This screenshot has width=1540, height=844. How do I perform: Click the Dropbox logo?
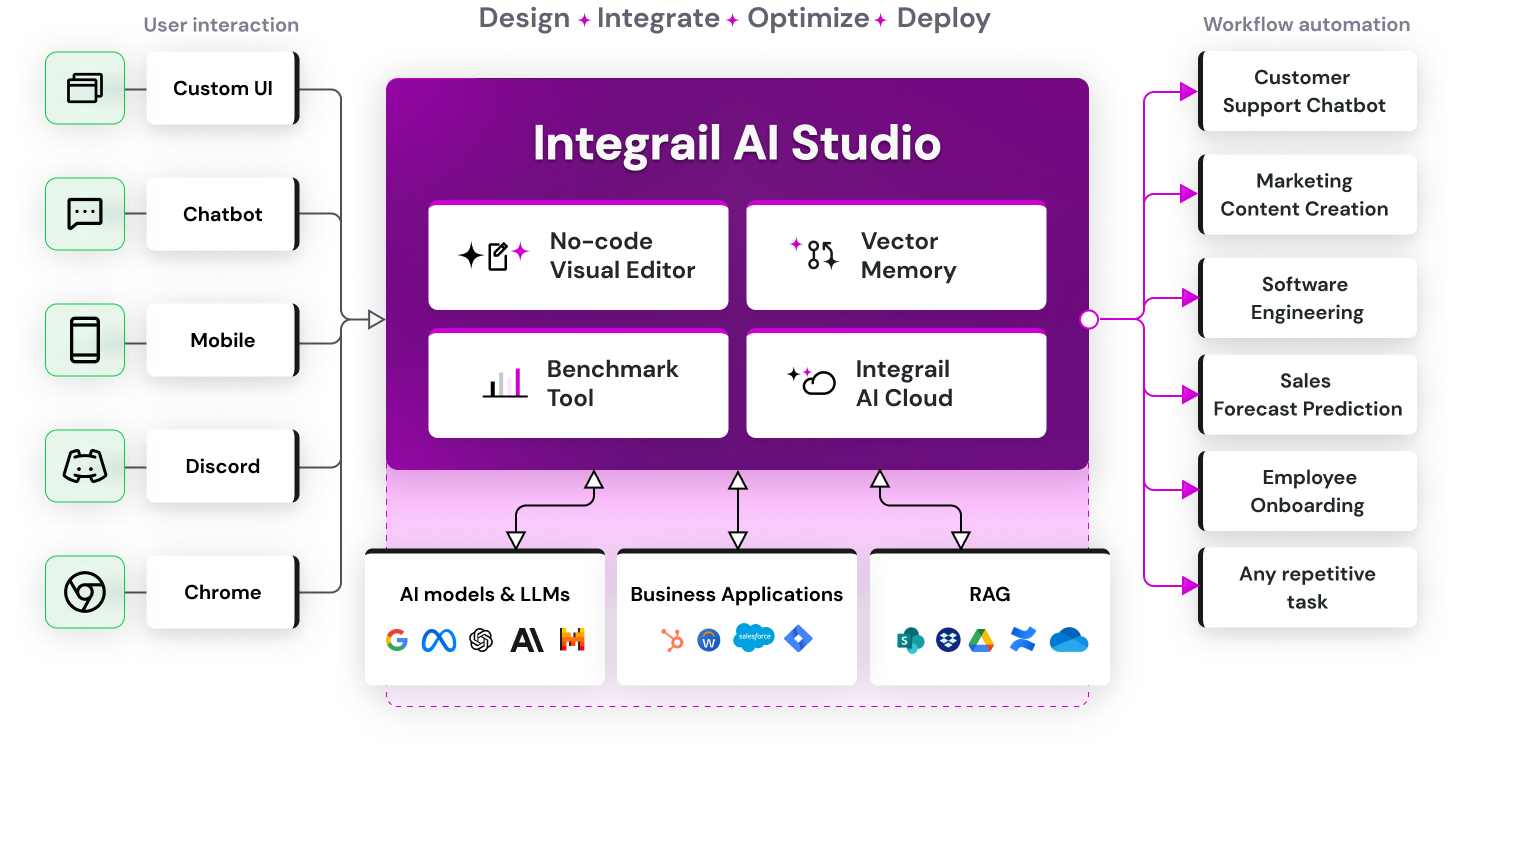(x=948, y=640)
